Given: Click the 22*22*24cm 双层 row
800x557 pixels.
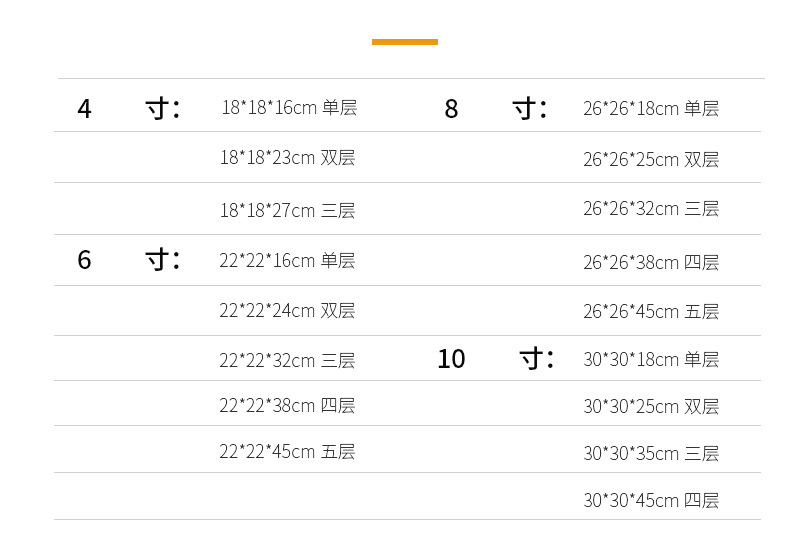Looking at the screenshot, I should (288, 311).
